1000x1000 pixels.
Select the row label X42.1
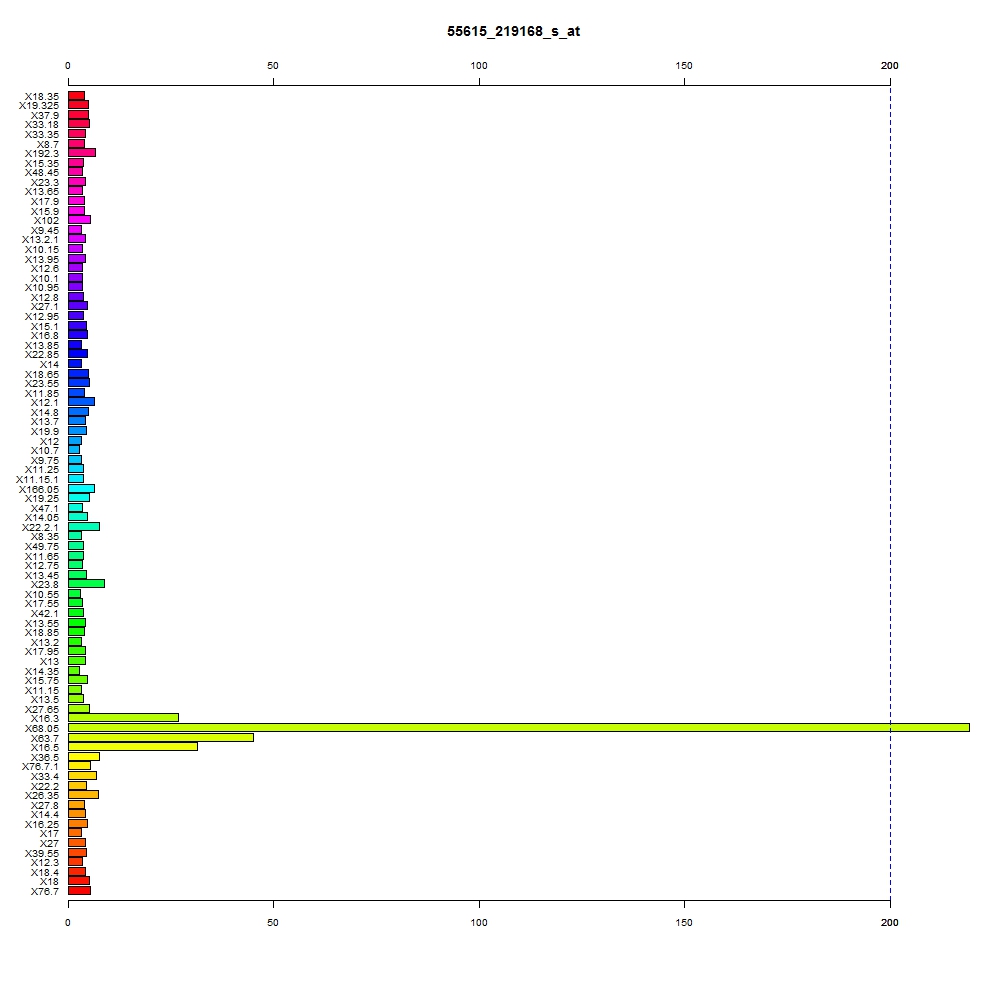point(45,614)
